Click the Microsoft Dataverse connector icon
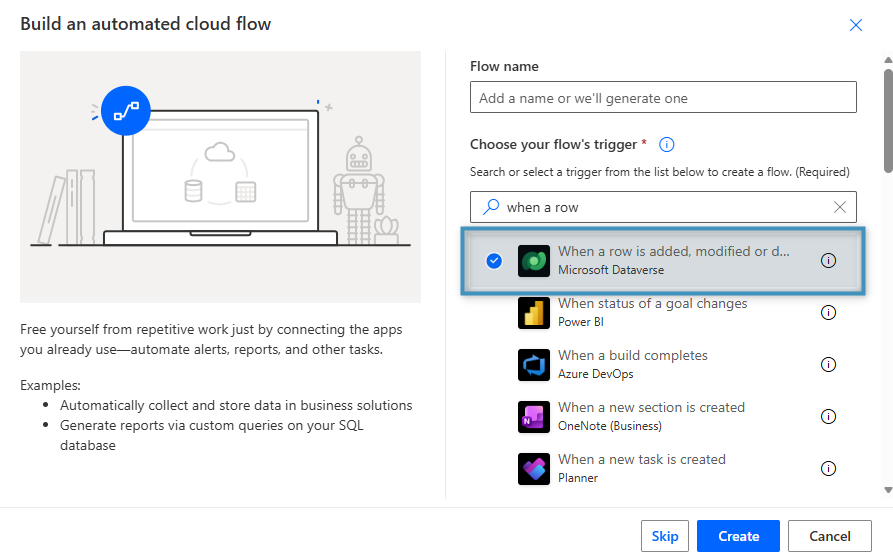 coord(534,261)
